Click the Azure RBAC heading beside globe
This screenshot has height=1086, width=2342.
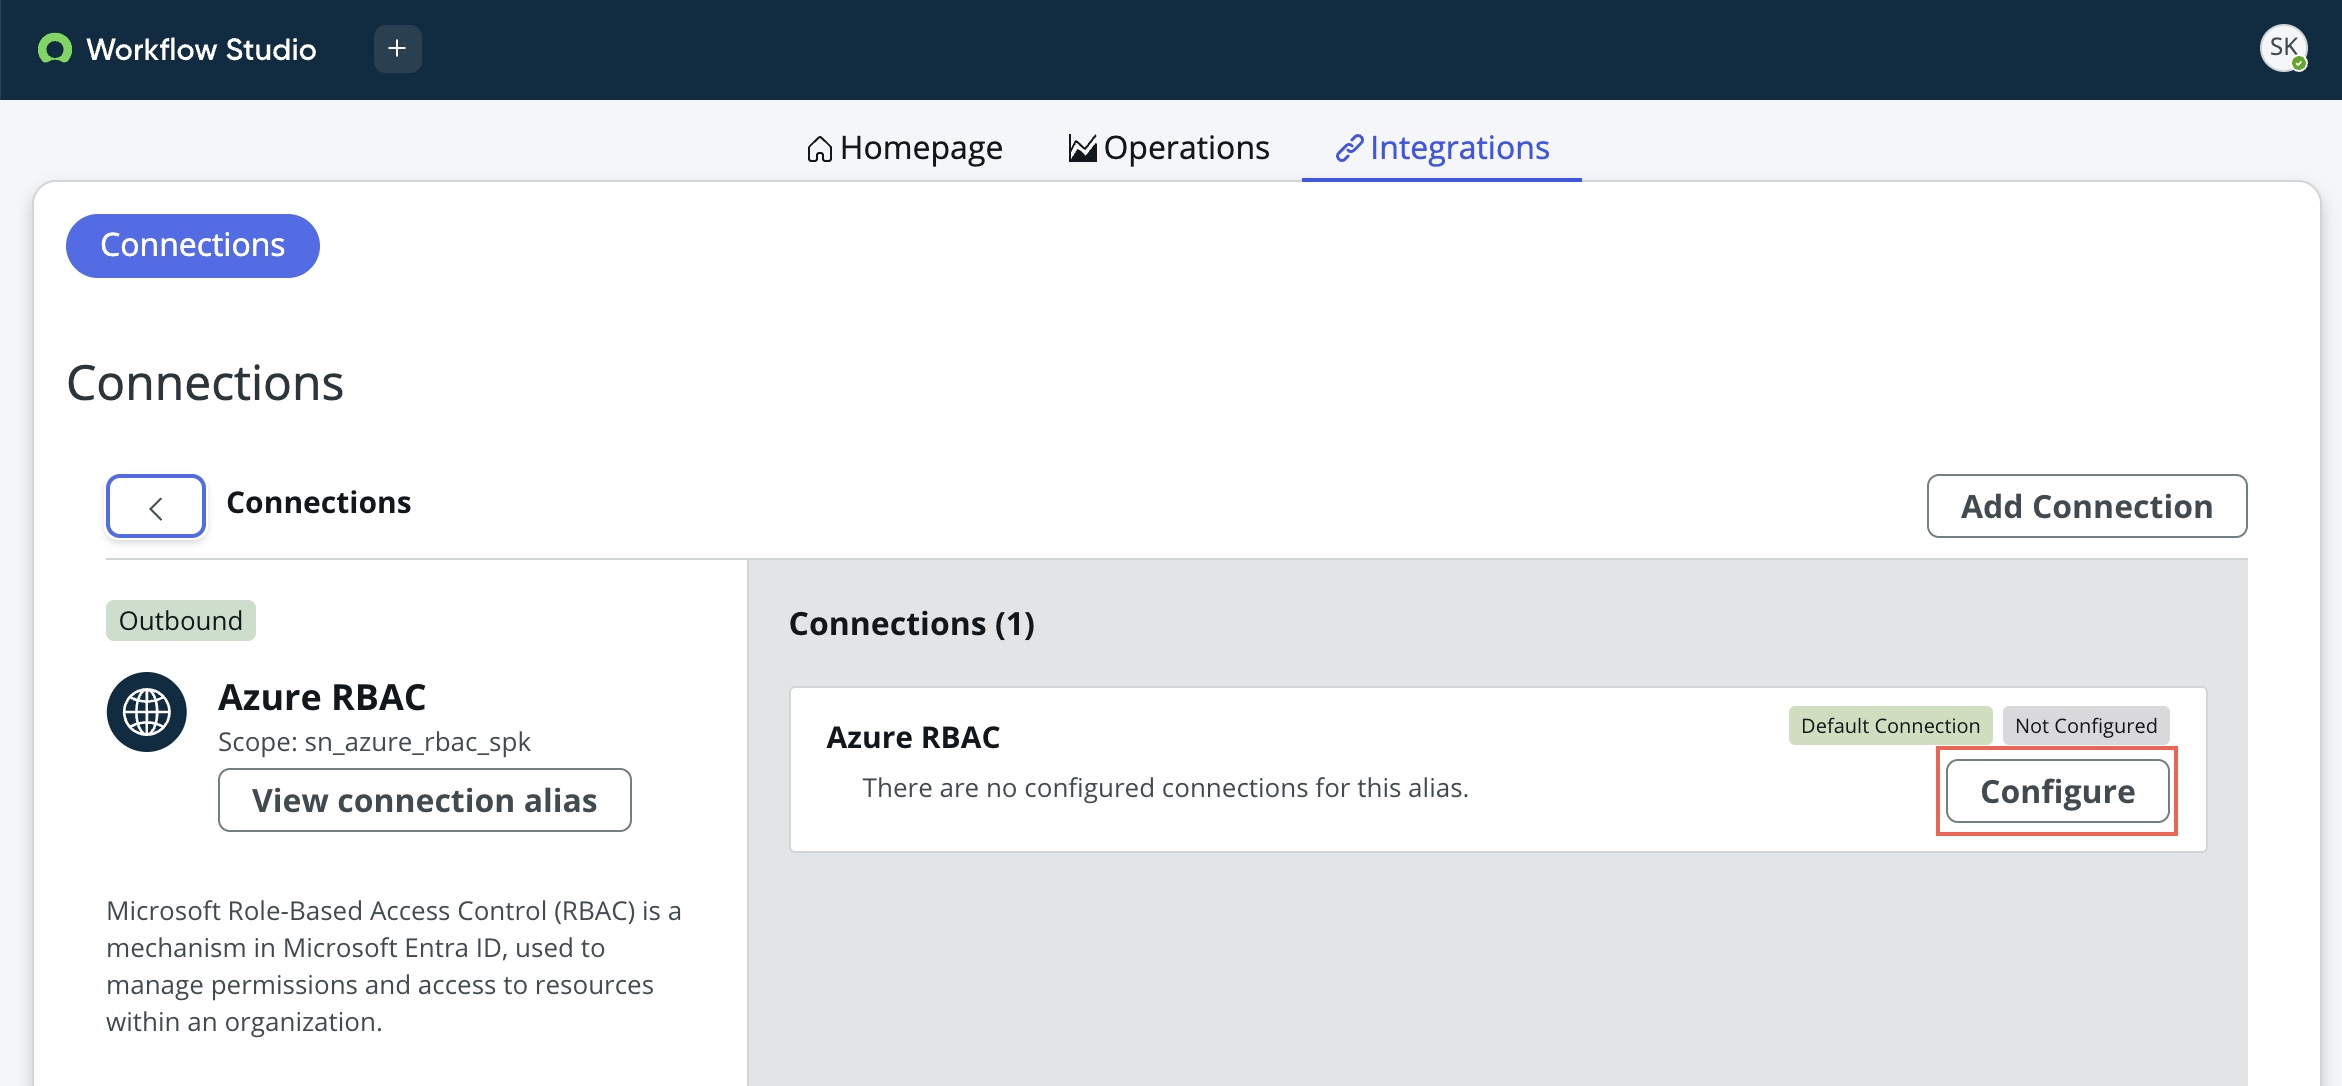[322, 697]
